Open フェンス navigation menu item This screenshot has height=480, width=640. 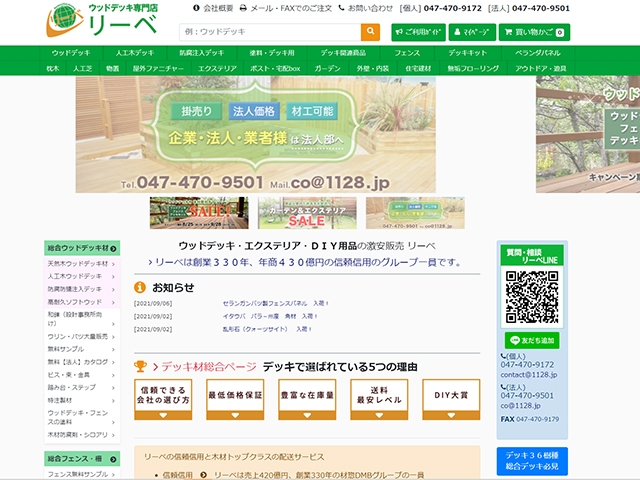coord(407,52)
